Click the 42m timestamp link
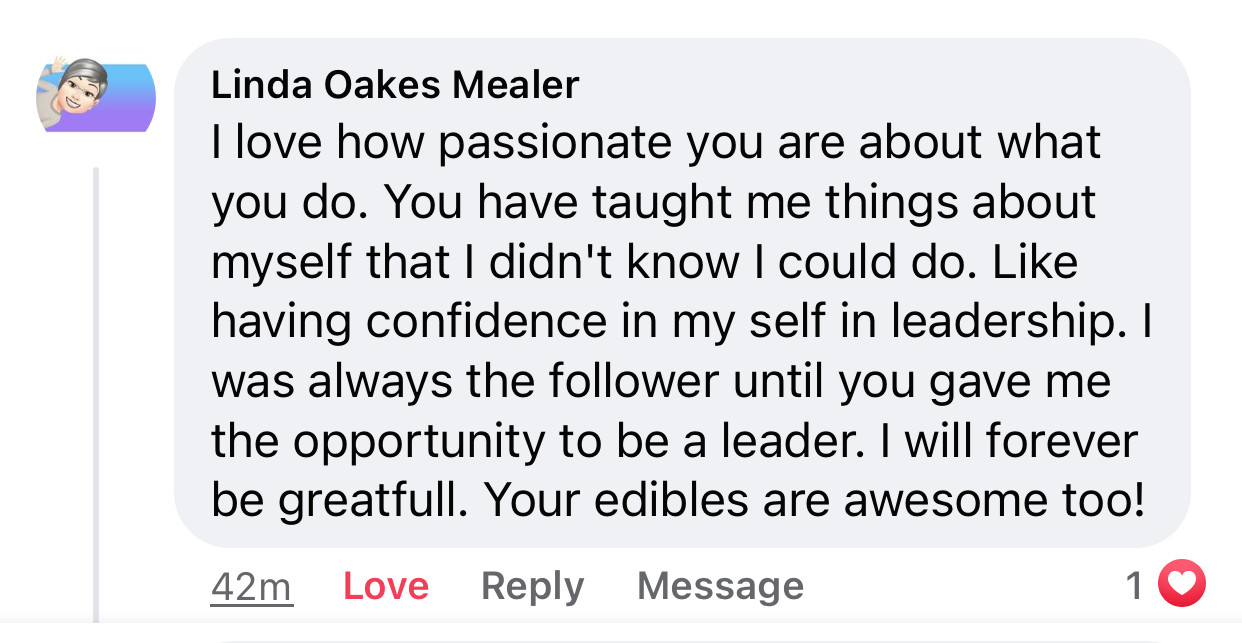Viewport: 1242px width, 643px height. tap(252, 586)
